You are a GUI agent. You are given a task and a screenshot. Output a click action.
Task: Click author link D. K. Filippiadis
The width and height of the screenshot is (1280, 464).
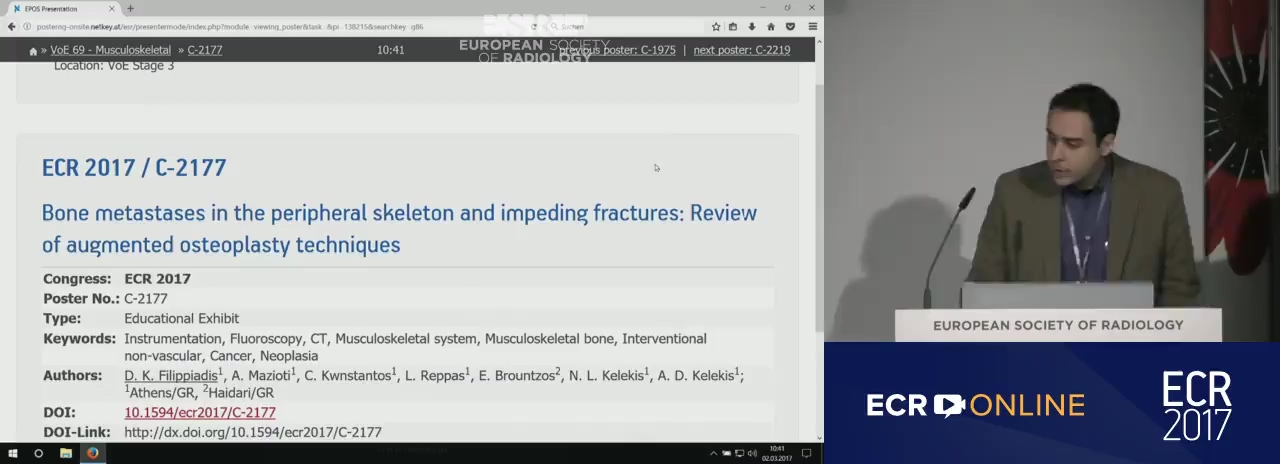[171, 376]
